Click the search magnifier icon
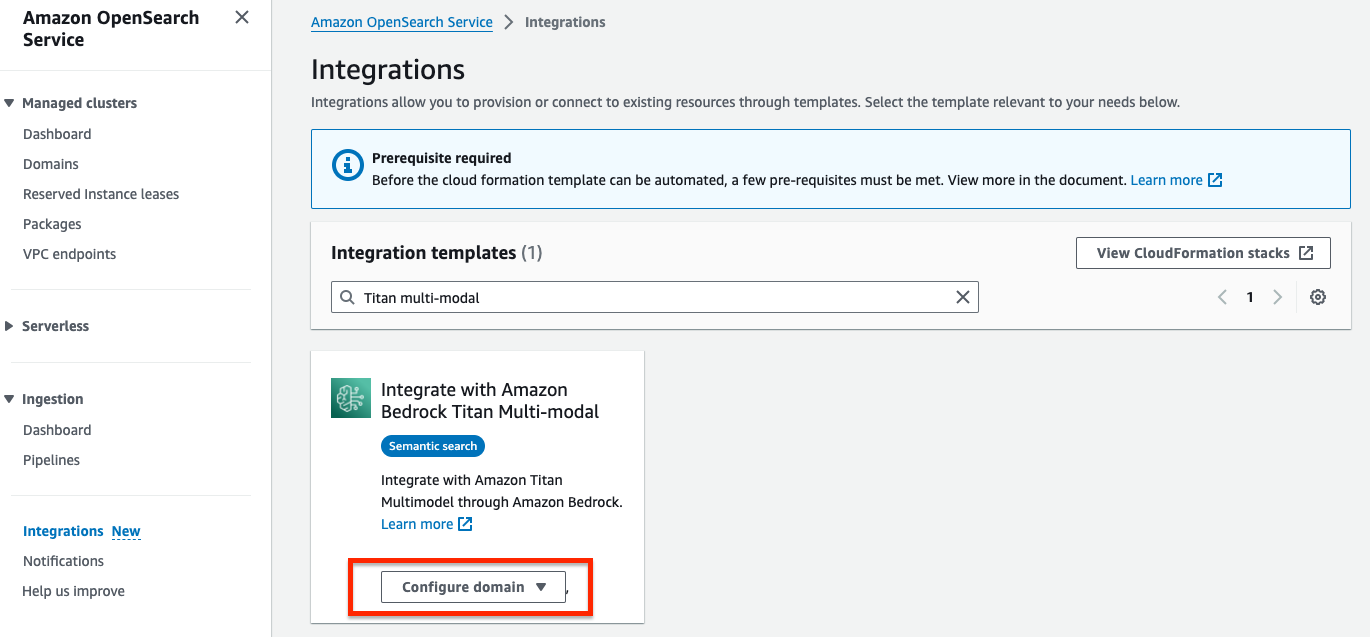Screen dimensions: 1370x637 point(347,297)
